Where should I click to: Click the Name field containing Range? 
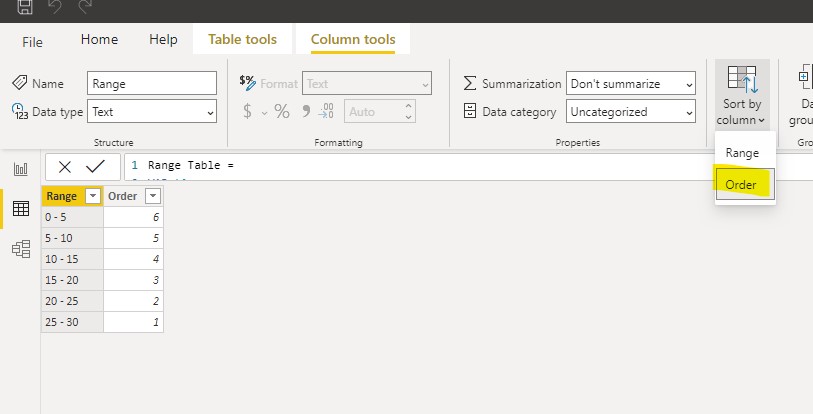[152, 84]
